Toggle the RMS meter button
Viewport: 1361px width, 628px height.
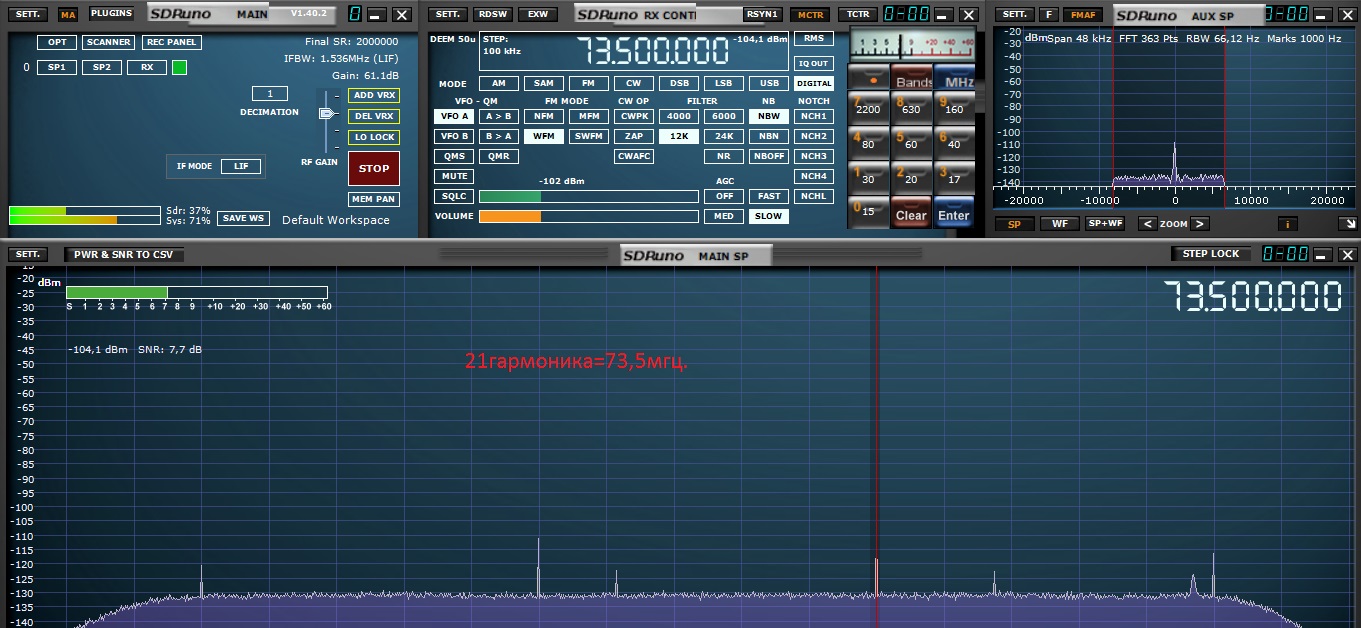(x=813, y=39)
